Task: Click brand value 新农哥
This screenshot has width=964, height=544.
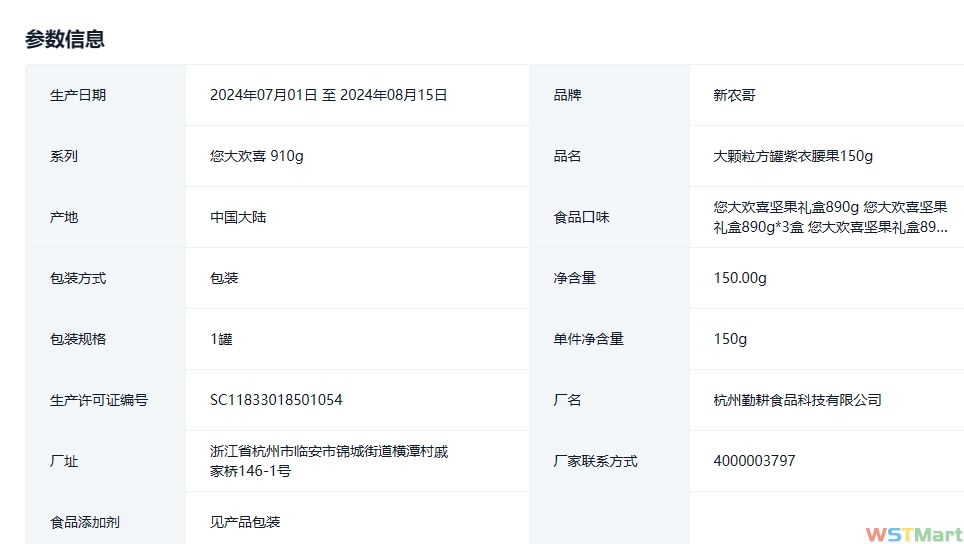Action: (x=734, y=95)
